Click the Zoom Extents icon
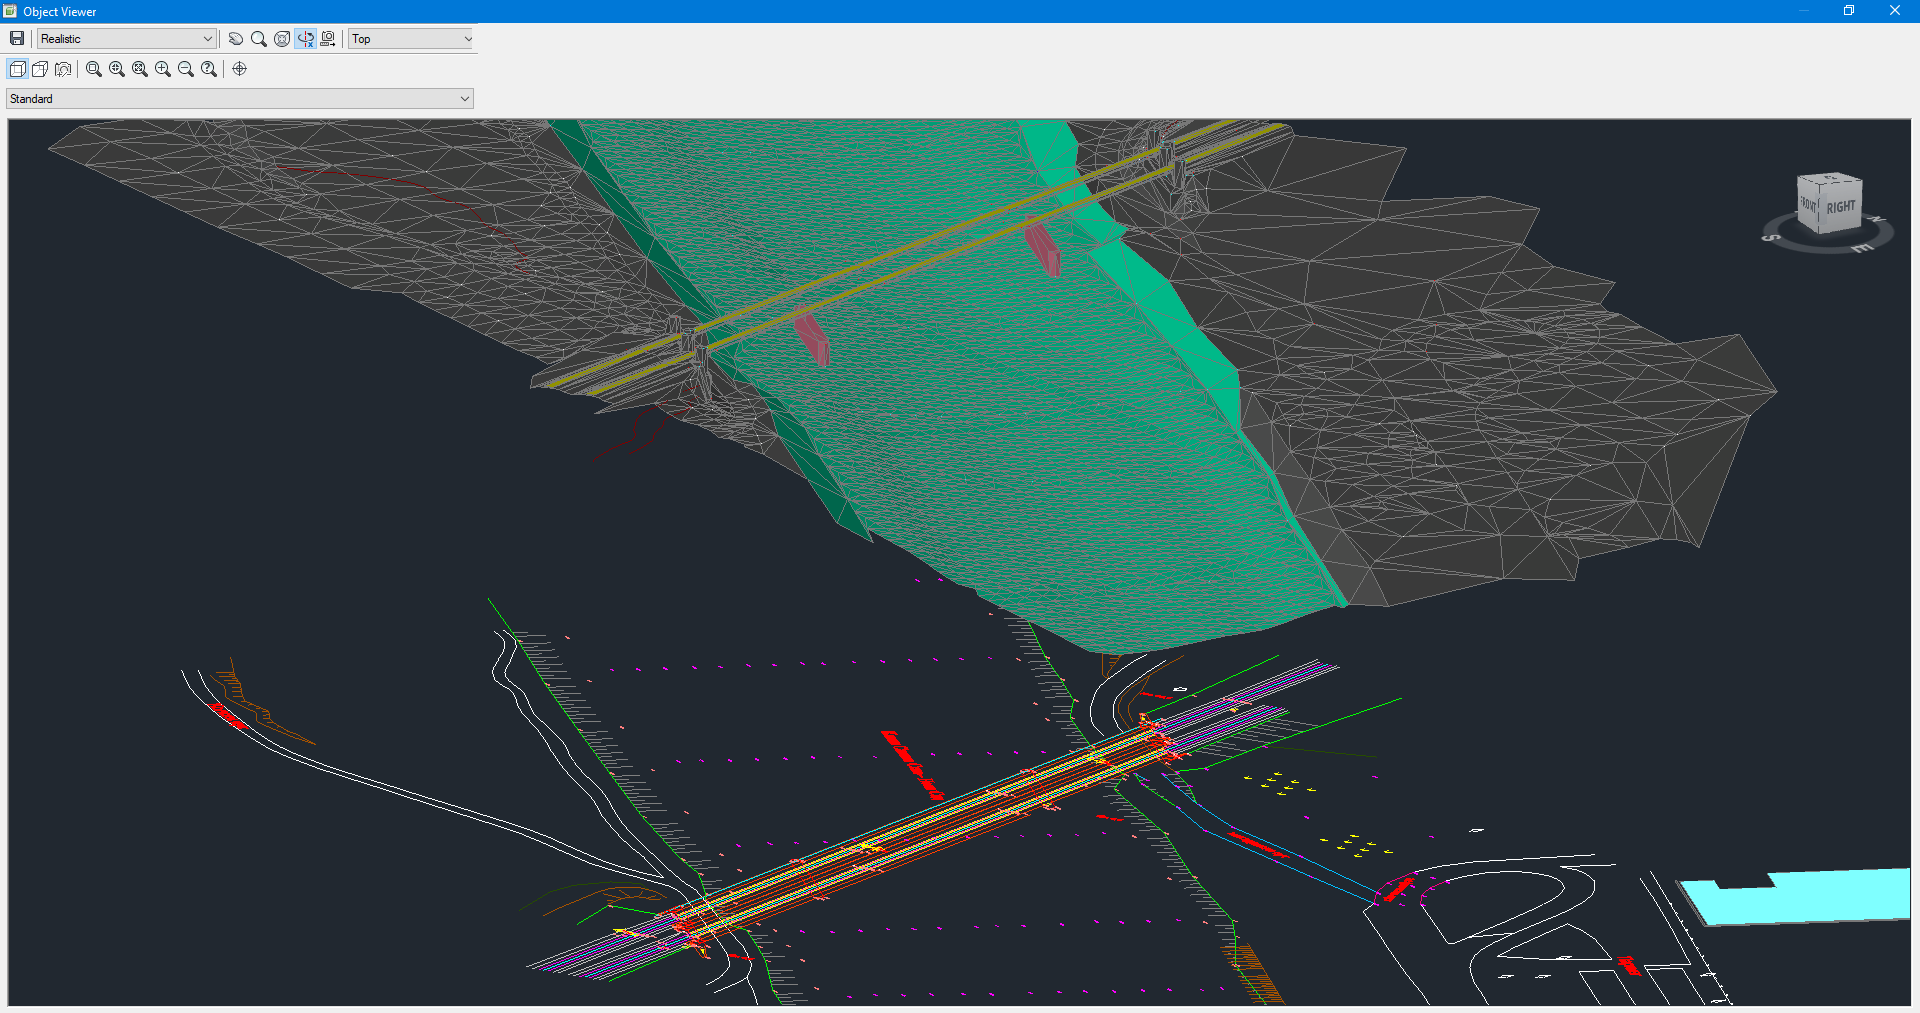The width and height of the screenshot is (1920, 1013). (x=140, y=69)
